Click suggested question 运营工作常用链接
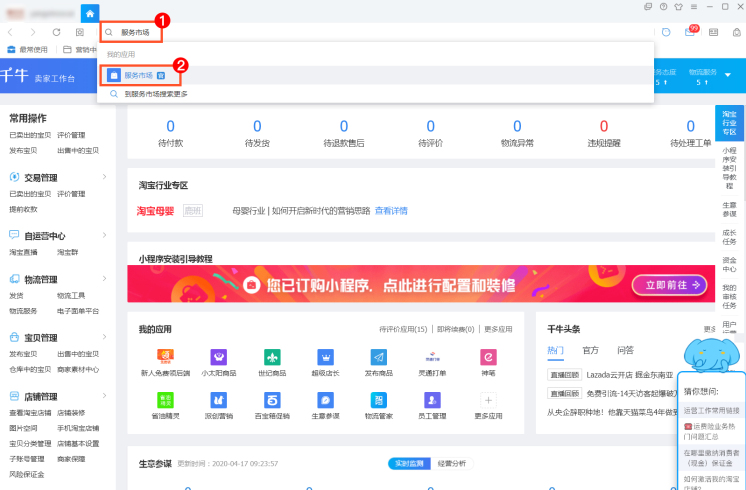746x490 pixels. point(711,410)
